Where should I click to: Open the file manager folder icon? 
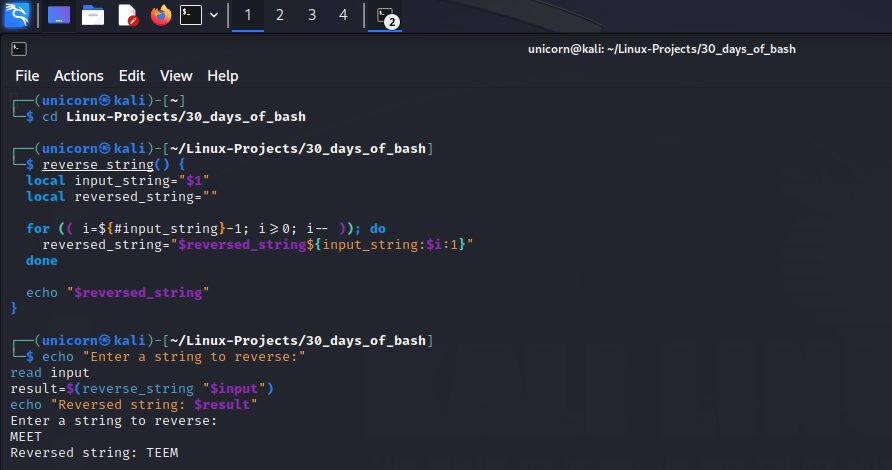pyautogui.click(x=93, y=15)
